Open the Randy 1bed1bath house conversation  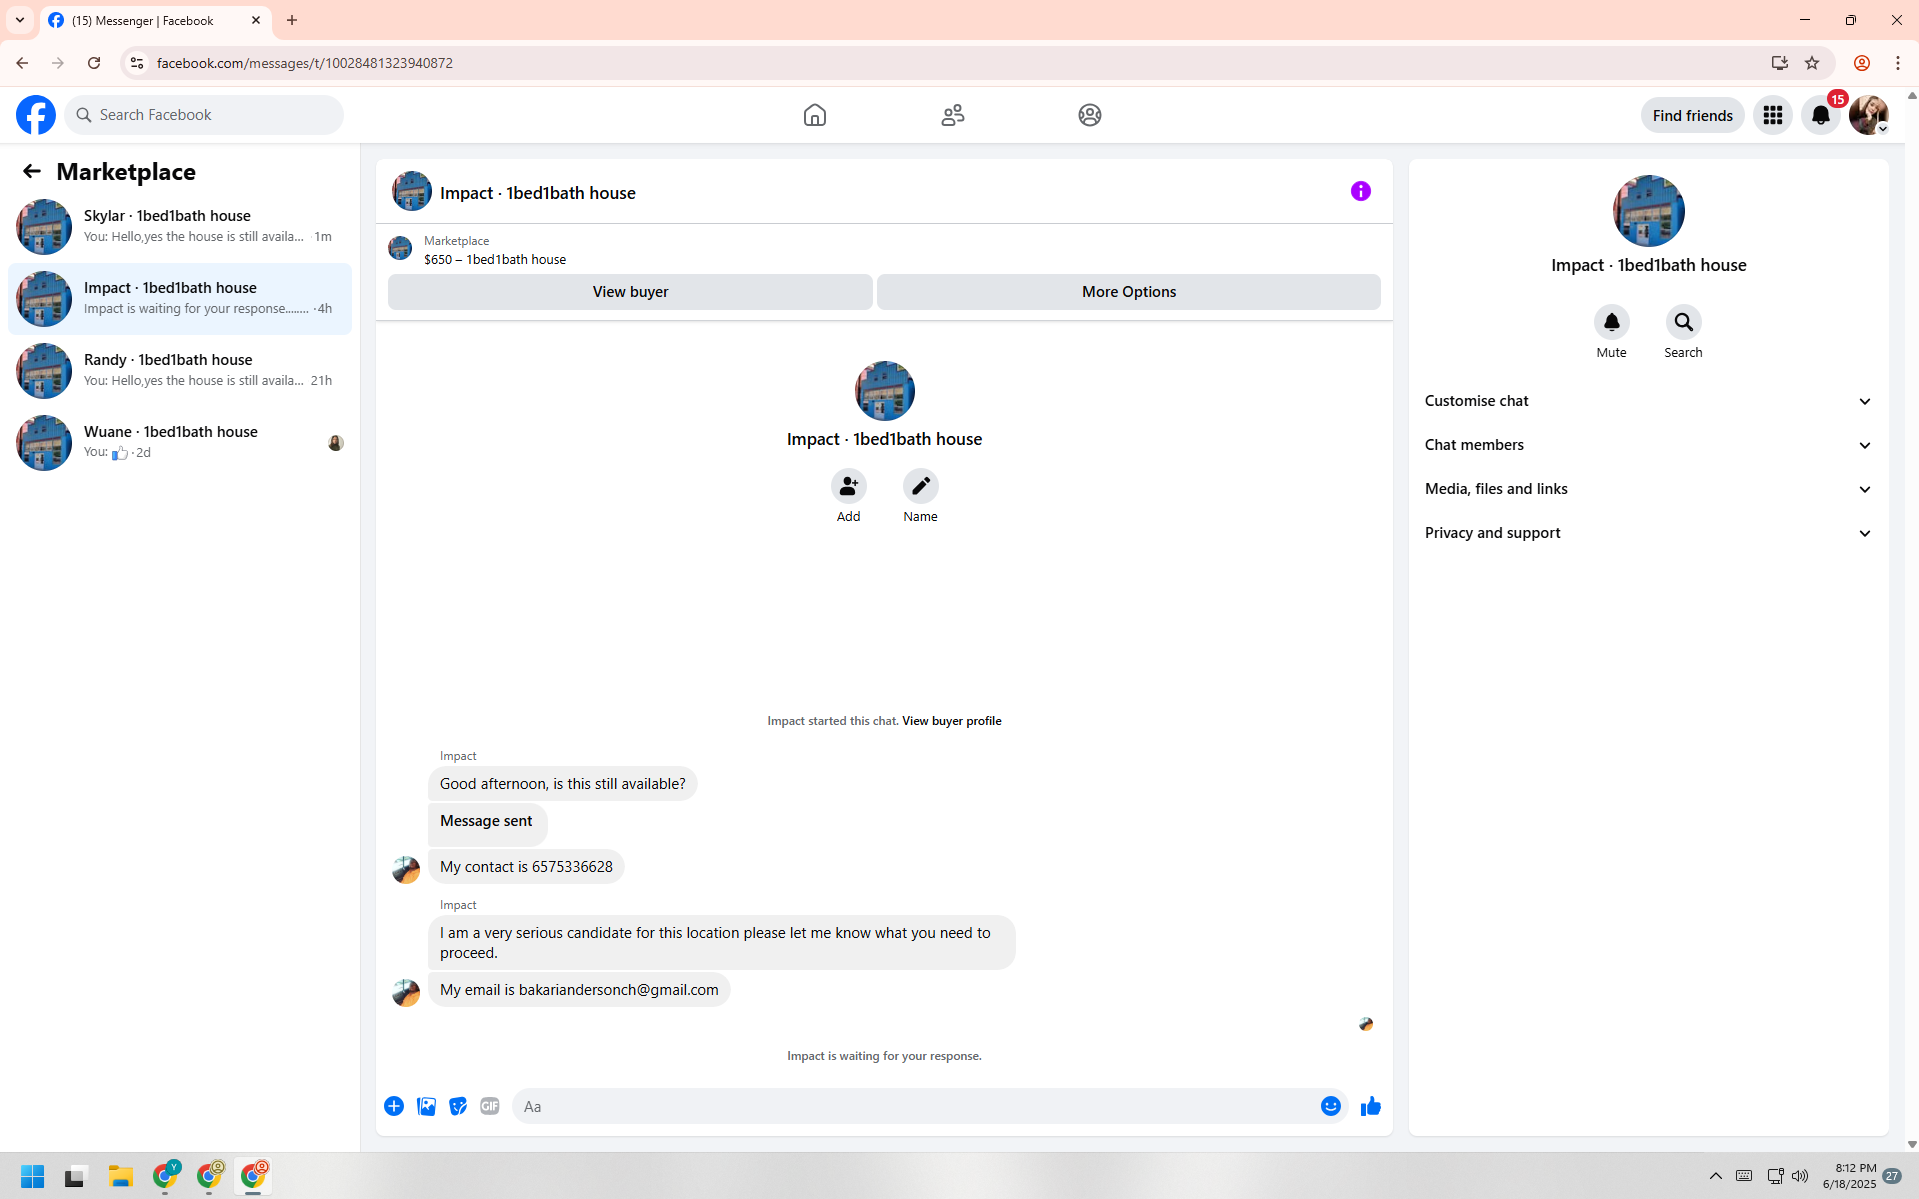coord(180,371)
